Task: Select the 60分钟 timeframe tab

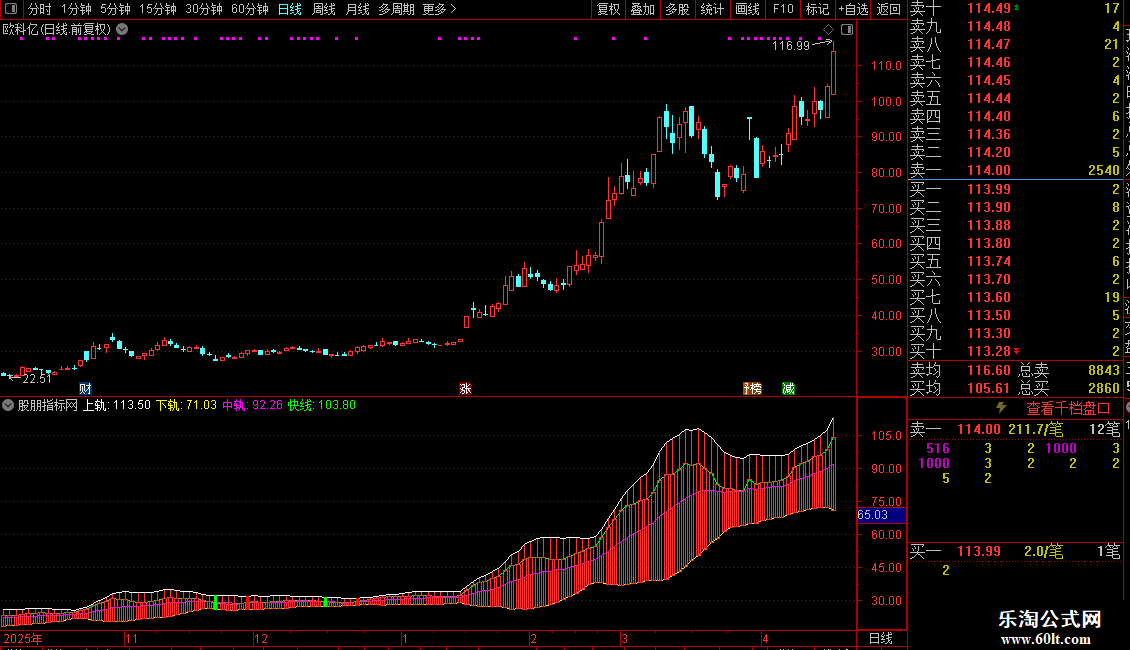Action: (x=249, y=9)
